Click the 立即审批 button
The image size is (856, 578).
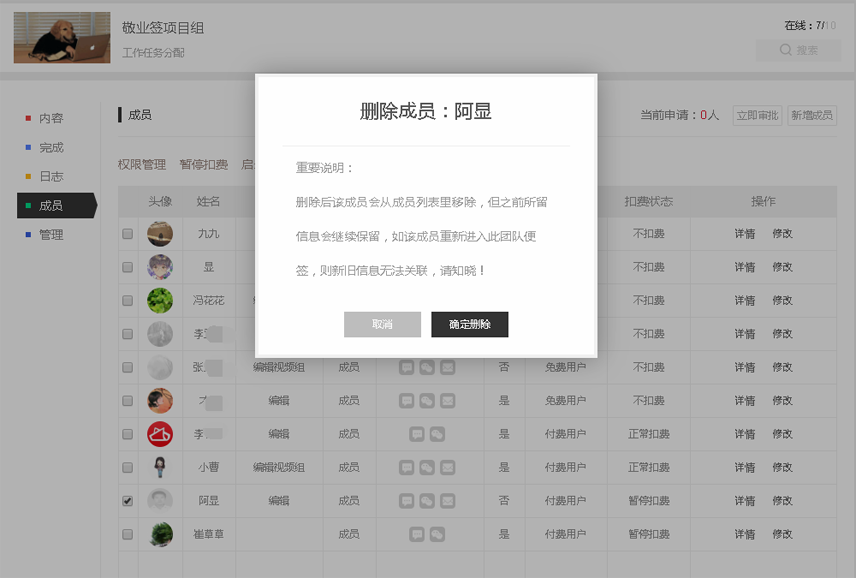click(x=757, y=115)
